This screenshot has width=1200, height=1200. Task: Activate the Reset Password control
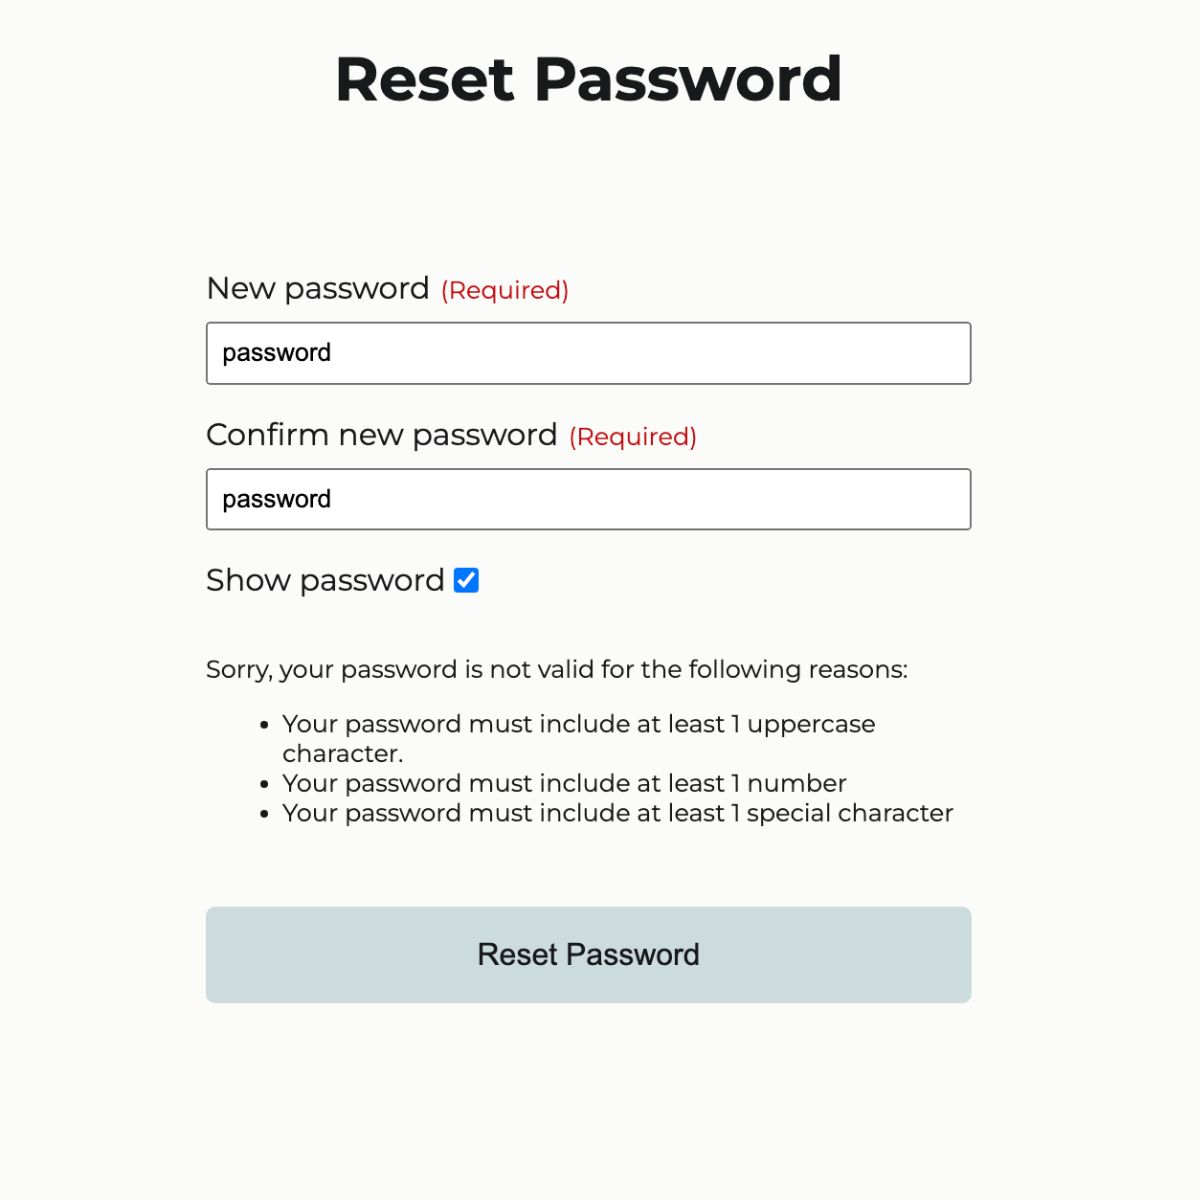(588, 954)
